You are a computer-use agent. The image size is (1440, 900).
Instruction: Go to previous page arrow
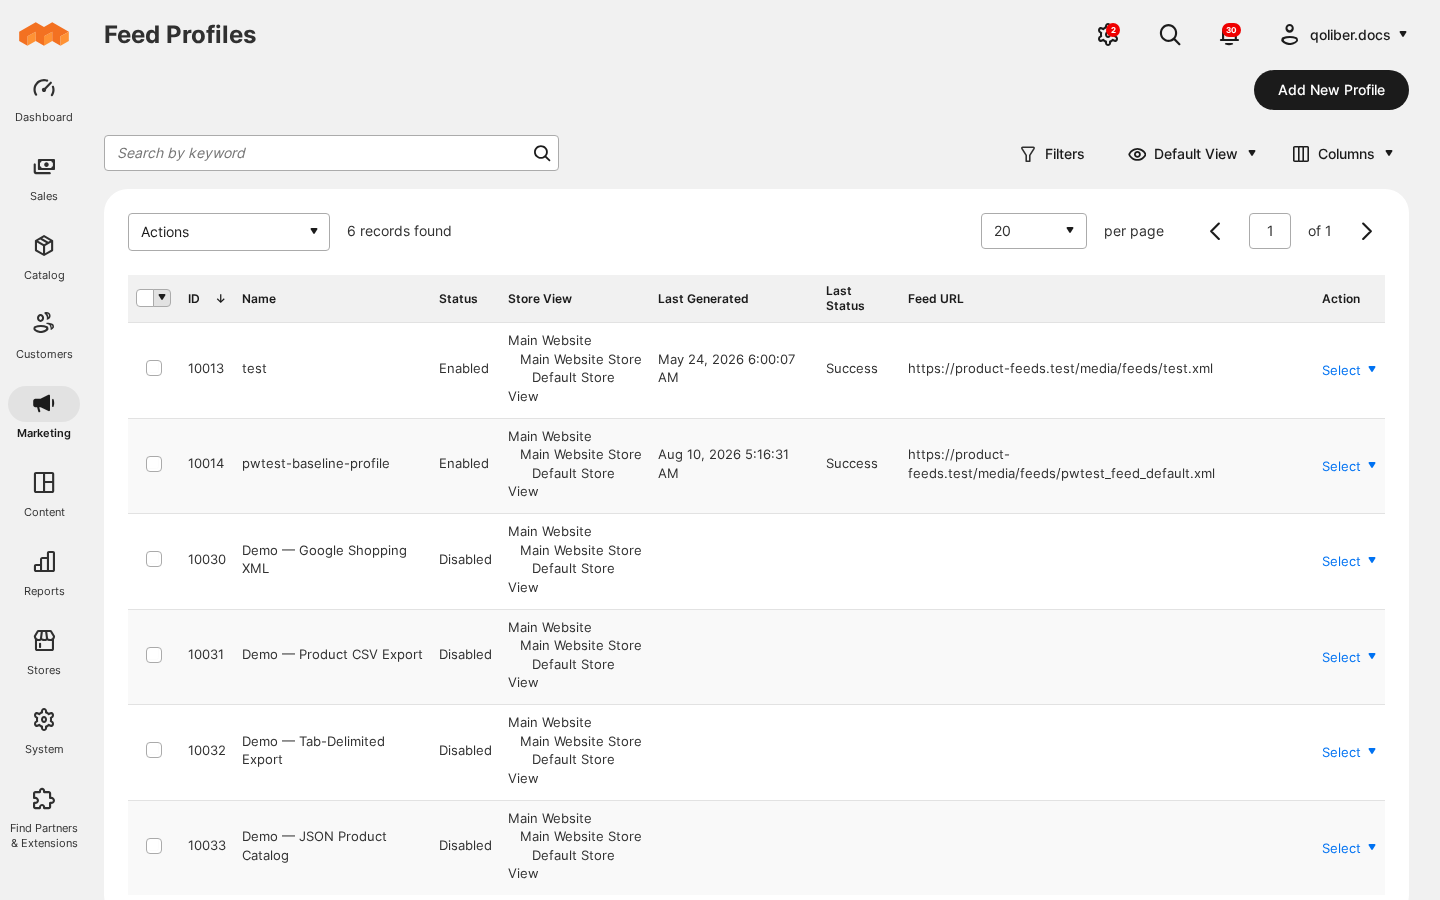pyautogui.click(x=1215, y=231)
